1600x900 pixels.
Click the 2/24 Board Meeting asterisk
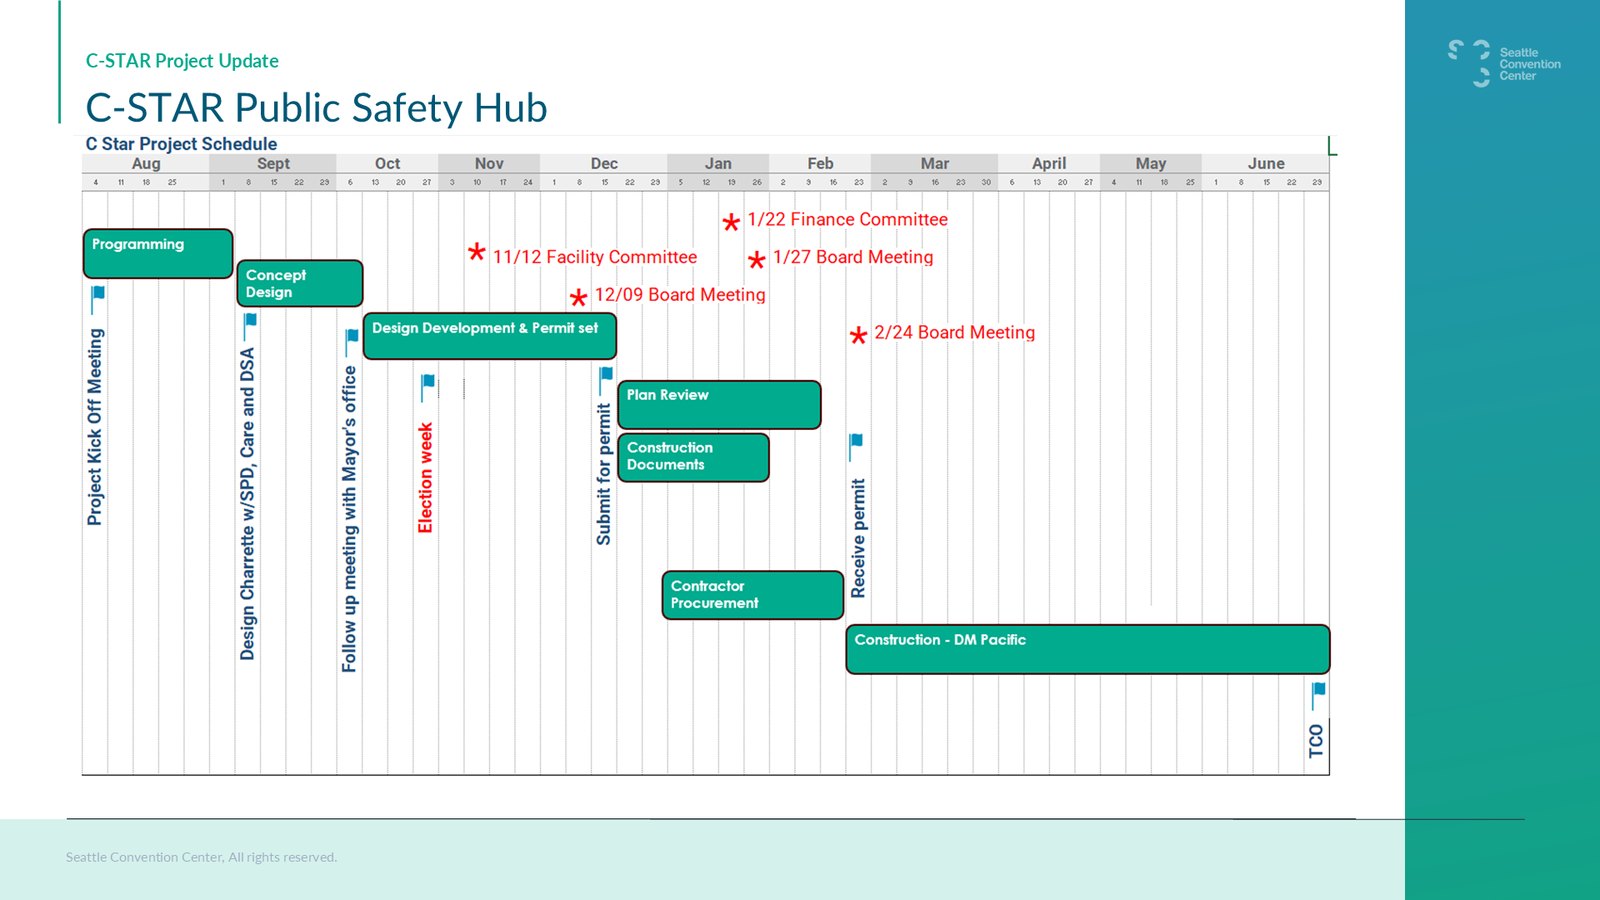click(x=858, y=335)
